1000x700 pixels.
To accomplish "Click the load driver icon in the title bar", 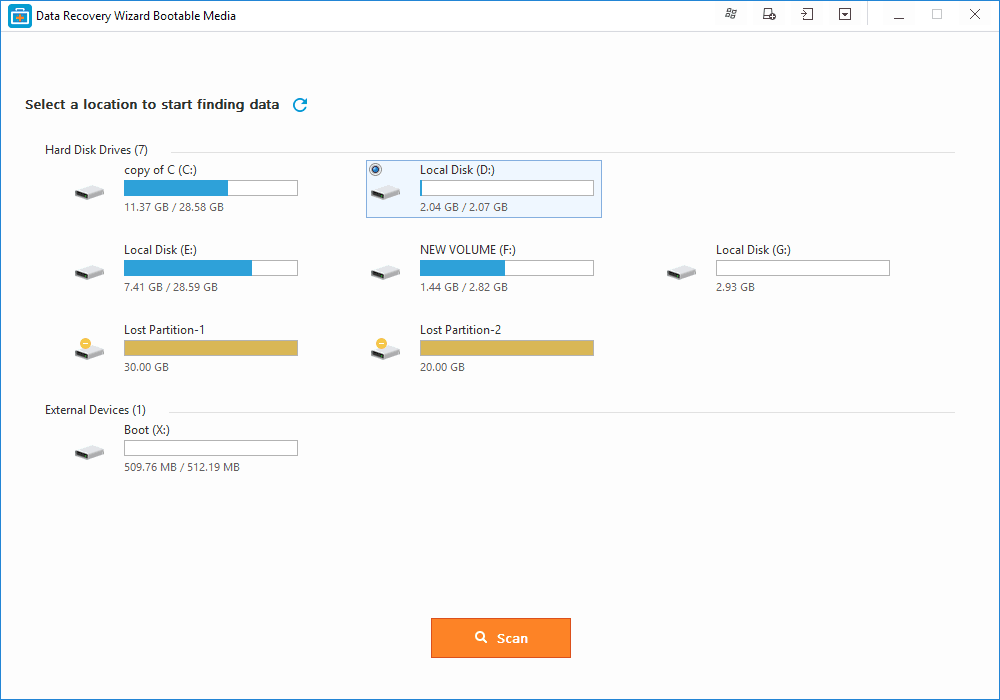I will (x=769, y=14).
